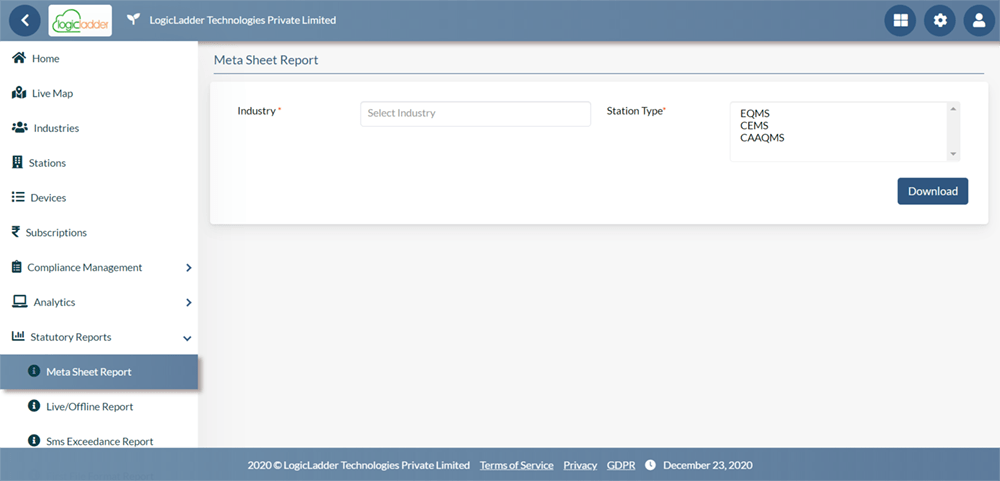Click the Stations building icon
1000x481 pixels.
click(17, 163)
